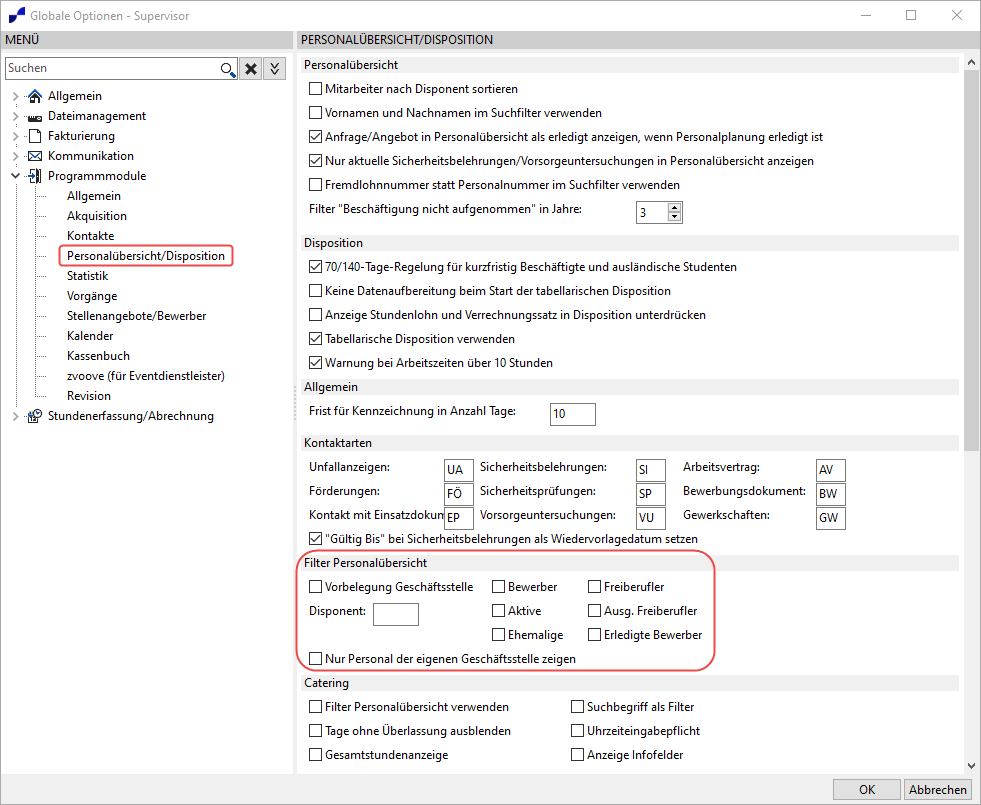Toggle the 70/140-Tage-Regelung checkbox
Viewport: 981px width, 805px height.
pyautogui.click(x=315, y=266)
